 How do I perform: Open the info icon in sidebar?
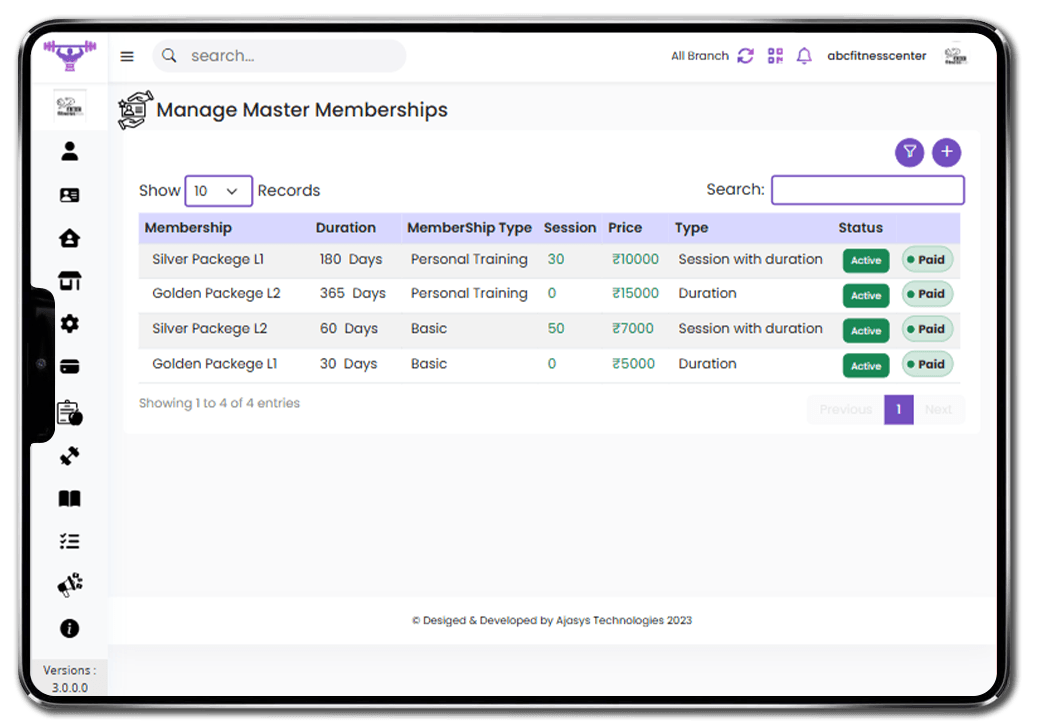(x=69, y=628)
